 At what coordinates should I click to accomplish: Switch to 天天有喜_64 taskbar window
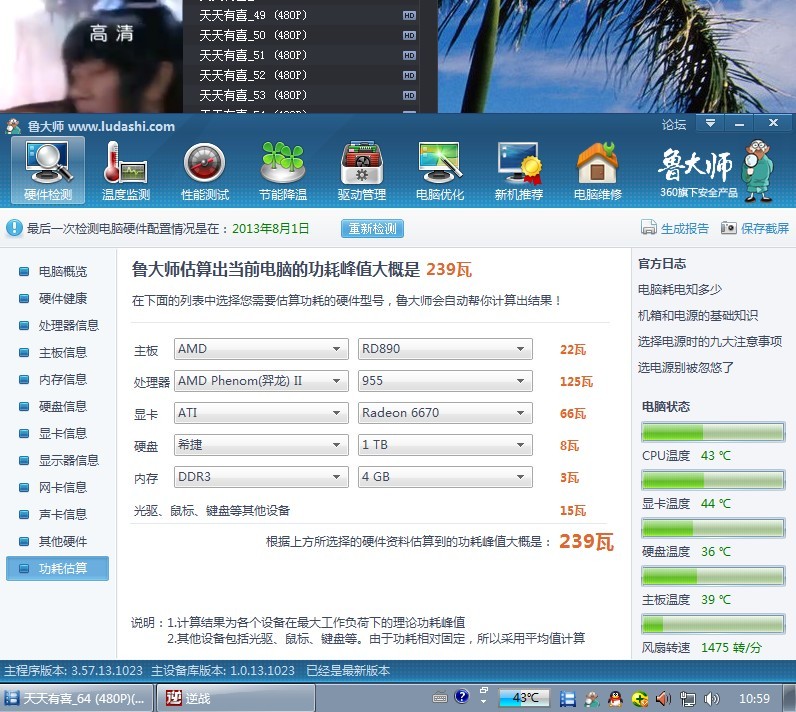point(77,698)
